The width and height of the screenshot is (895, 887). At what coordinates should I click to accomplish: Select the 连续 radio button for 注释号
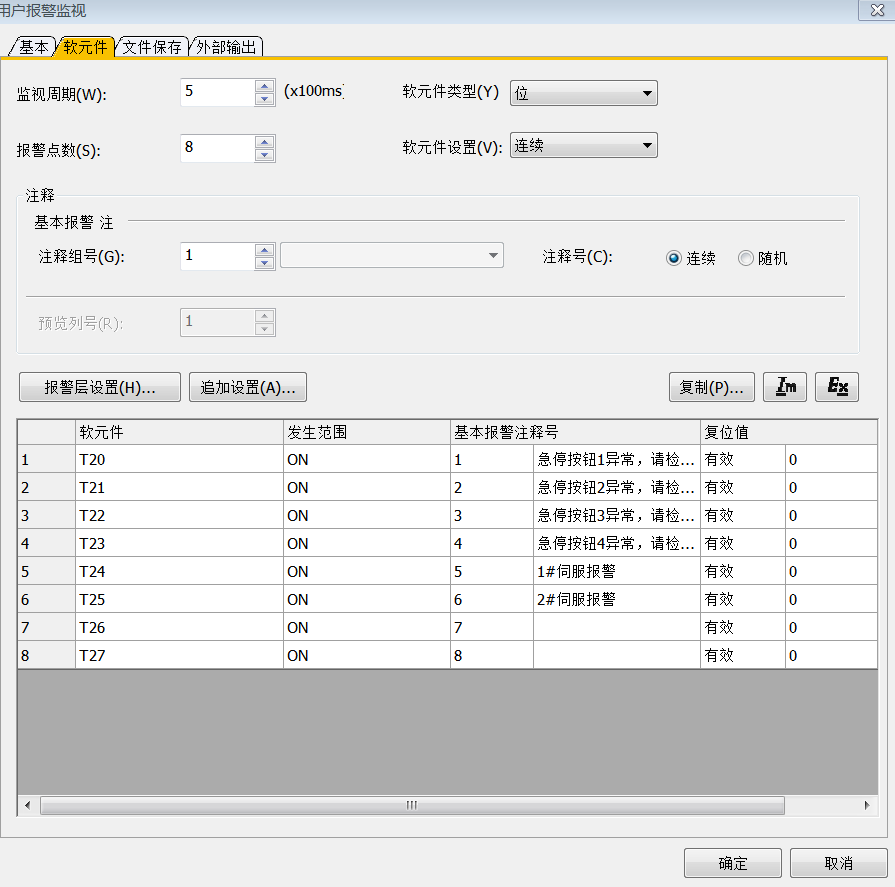click(674, 258)
